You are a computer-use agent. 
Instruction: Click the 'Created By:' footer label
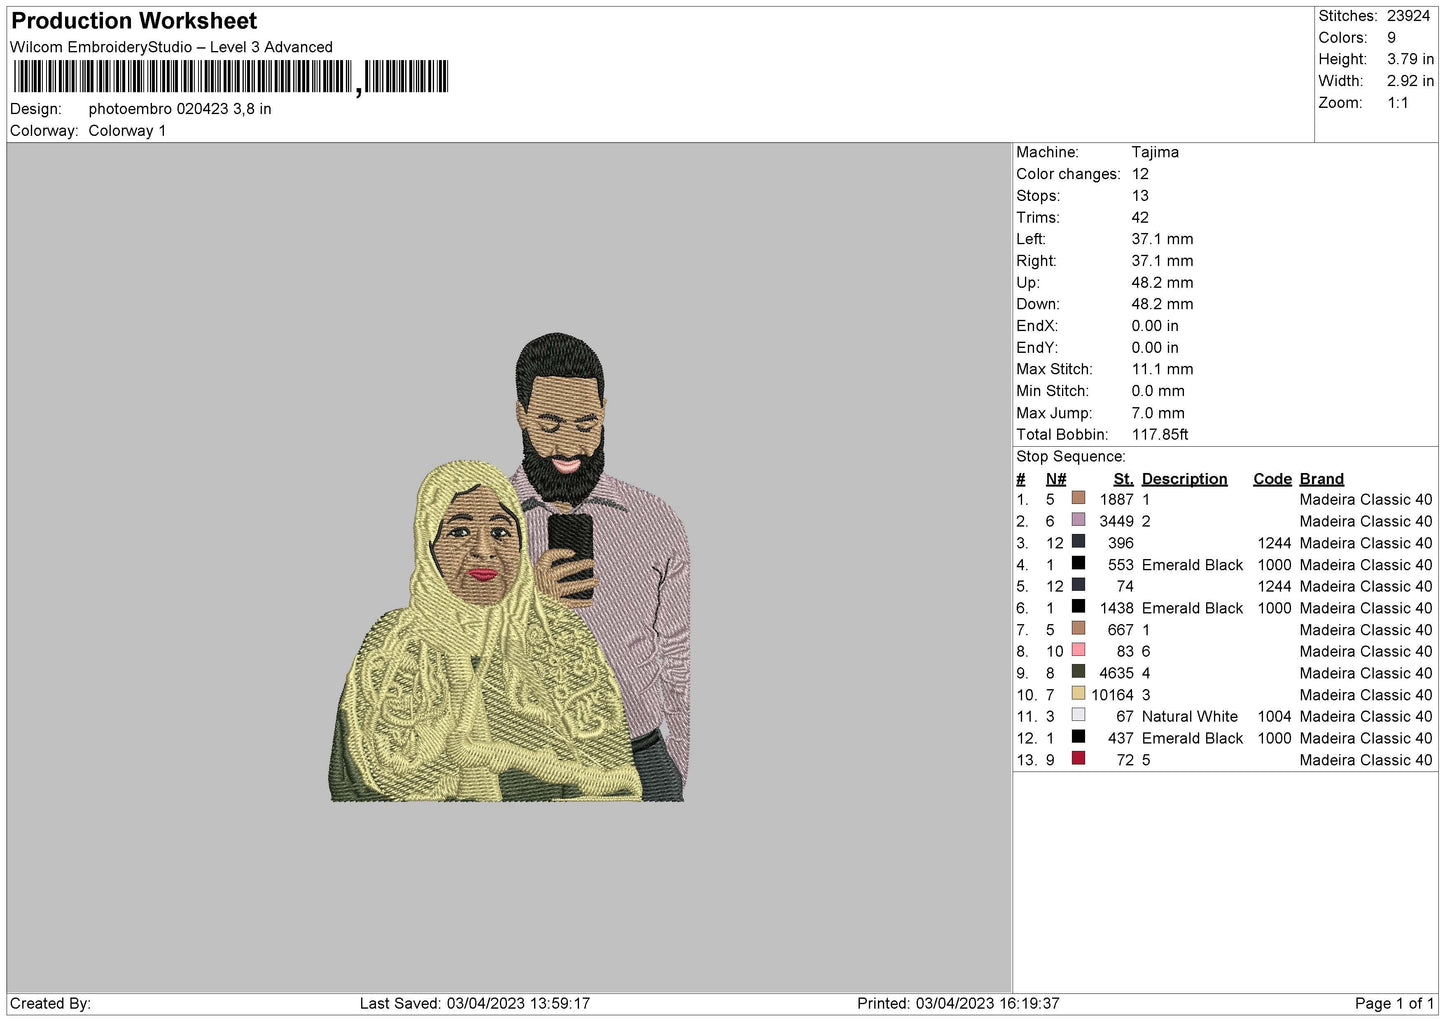click(x=50, y=1004)
